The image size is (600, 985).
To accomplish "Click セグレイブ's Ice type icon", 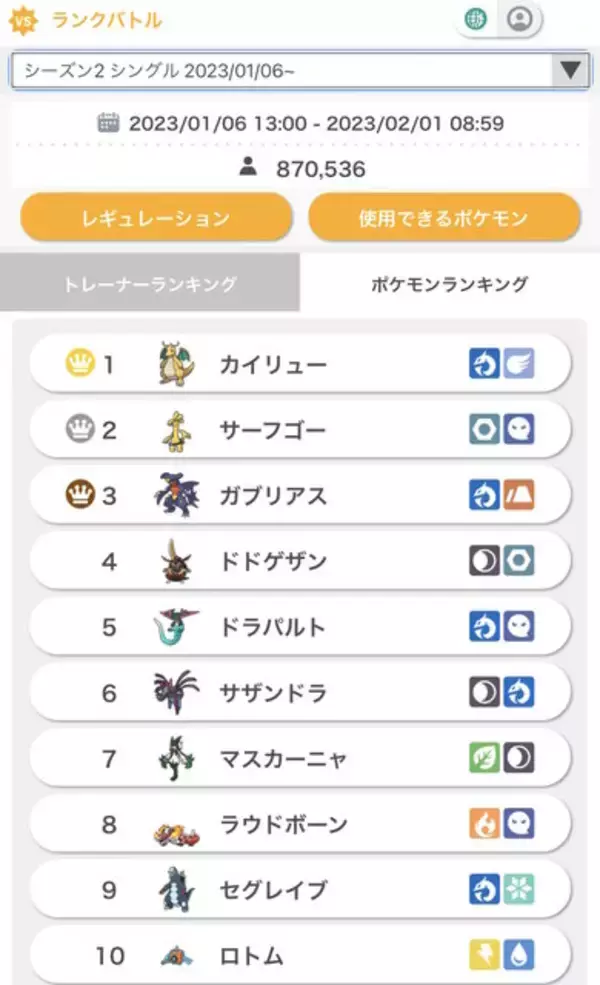I will (518, 890).
